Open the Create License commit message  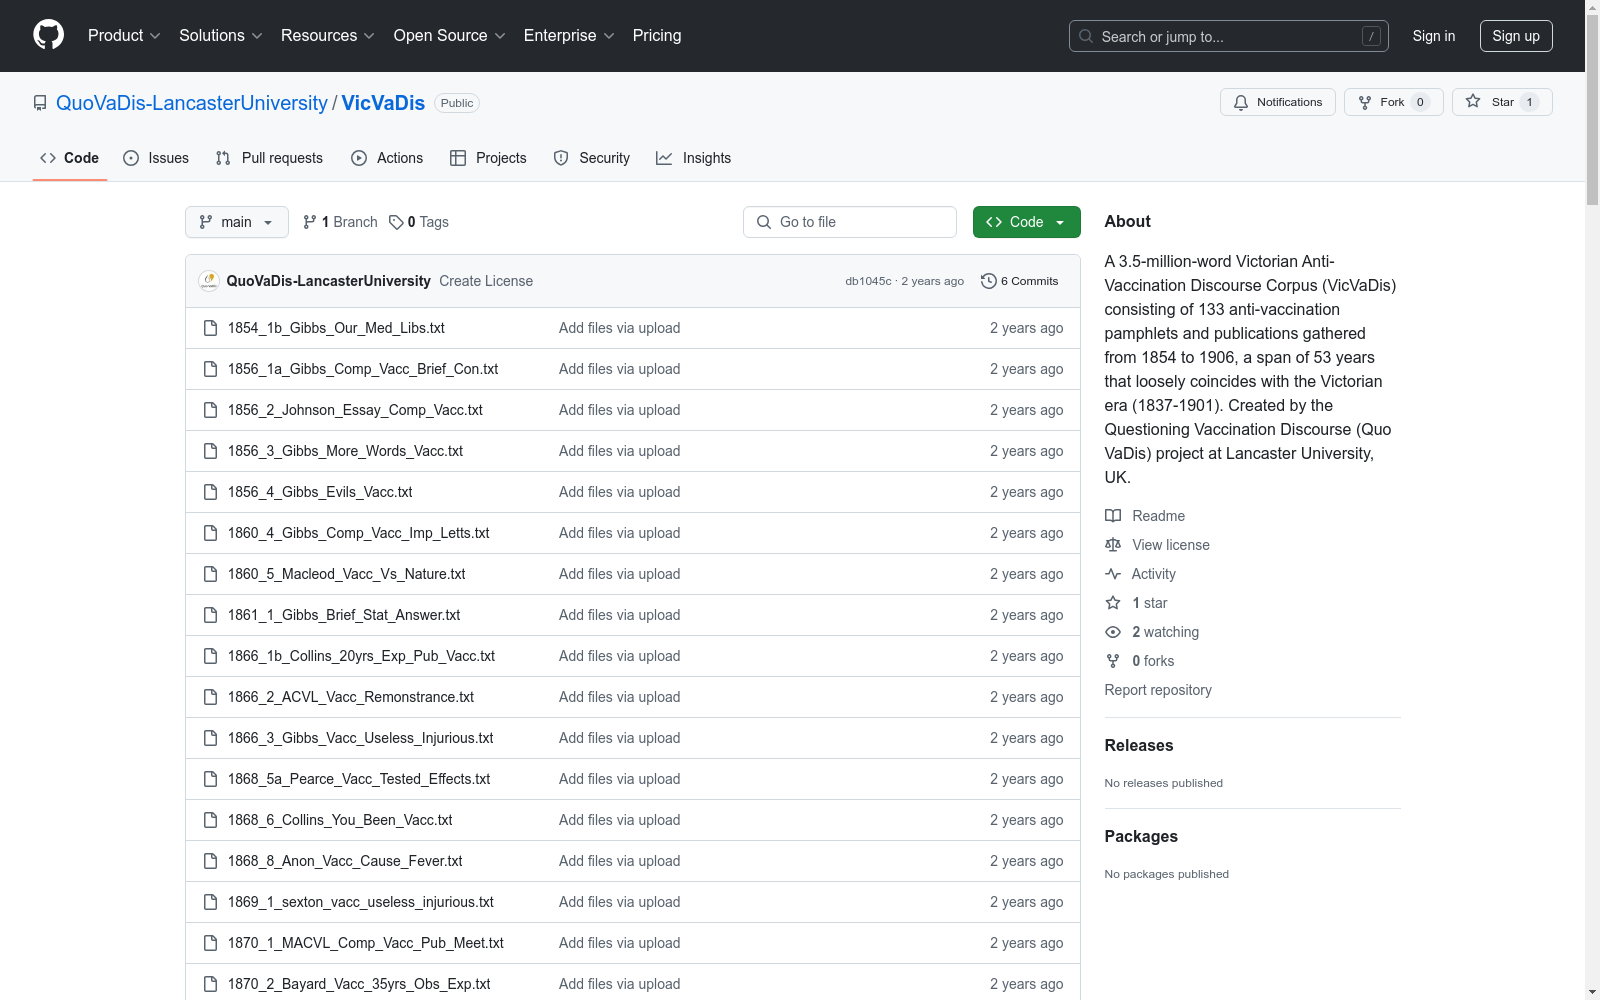point(486,281)
